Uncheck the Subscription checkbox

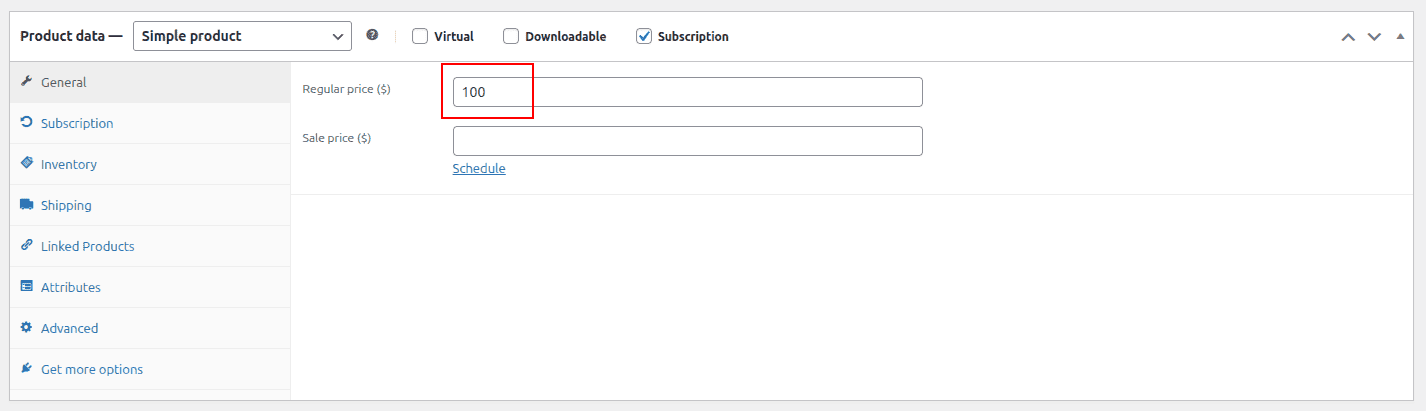(x=644, y=36)
